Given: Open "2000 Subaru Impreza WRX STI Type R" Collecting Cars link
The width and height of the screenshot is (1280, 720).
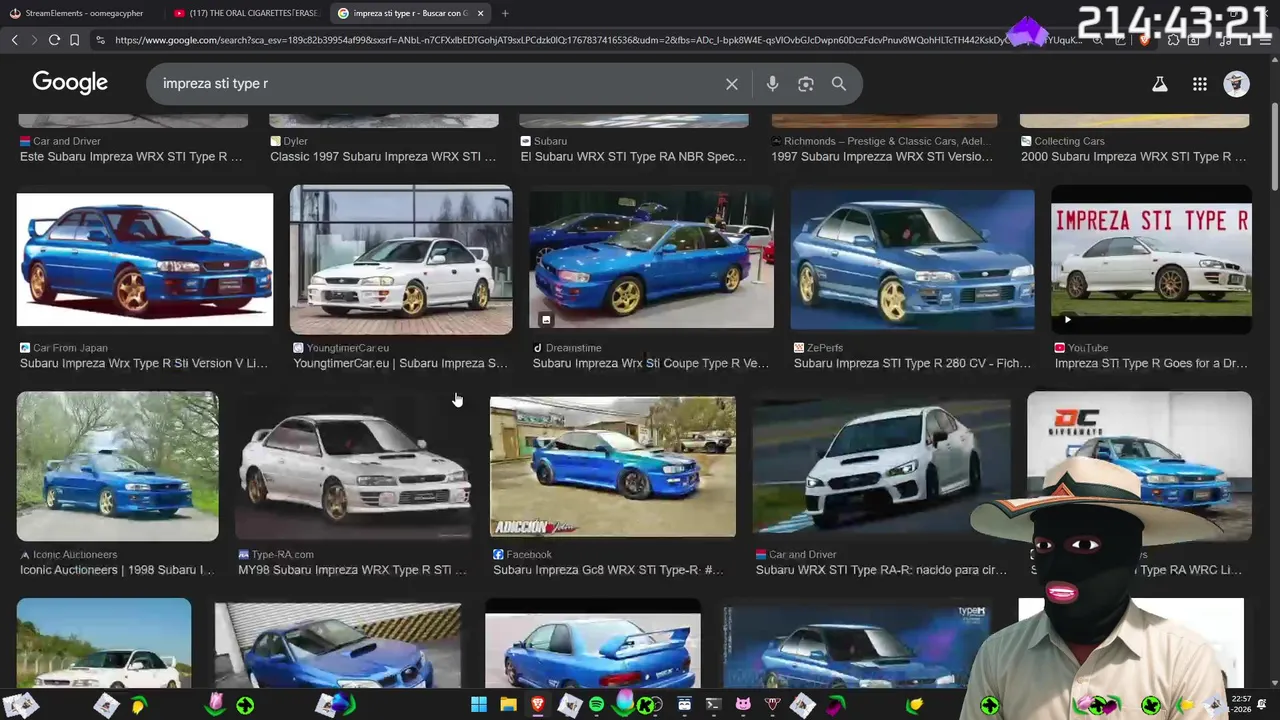Looking at the screenshot, I should coord(1133,157).
